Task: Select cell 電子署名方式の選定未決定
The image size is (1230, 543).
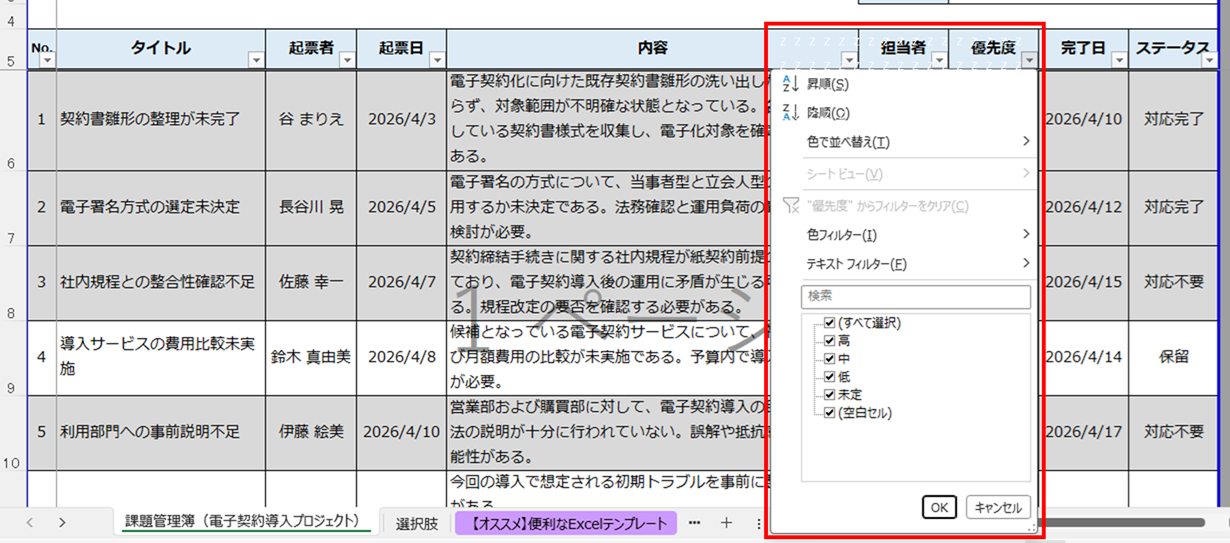Action: (160, 208)
